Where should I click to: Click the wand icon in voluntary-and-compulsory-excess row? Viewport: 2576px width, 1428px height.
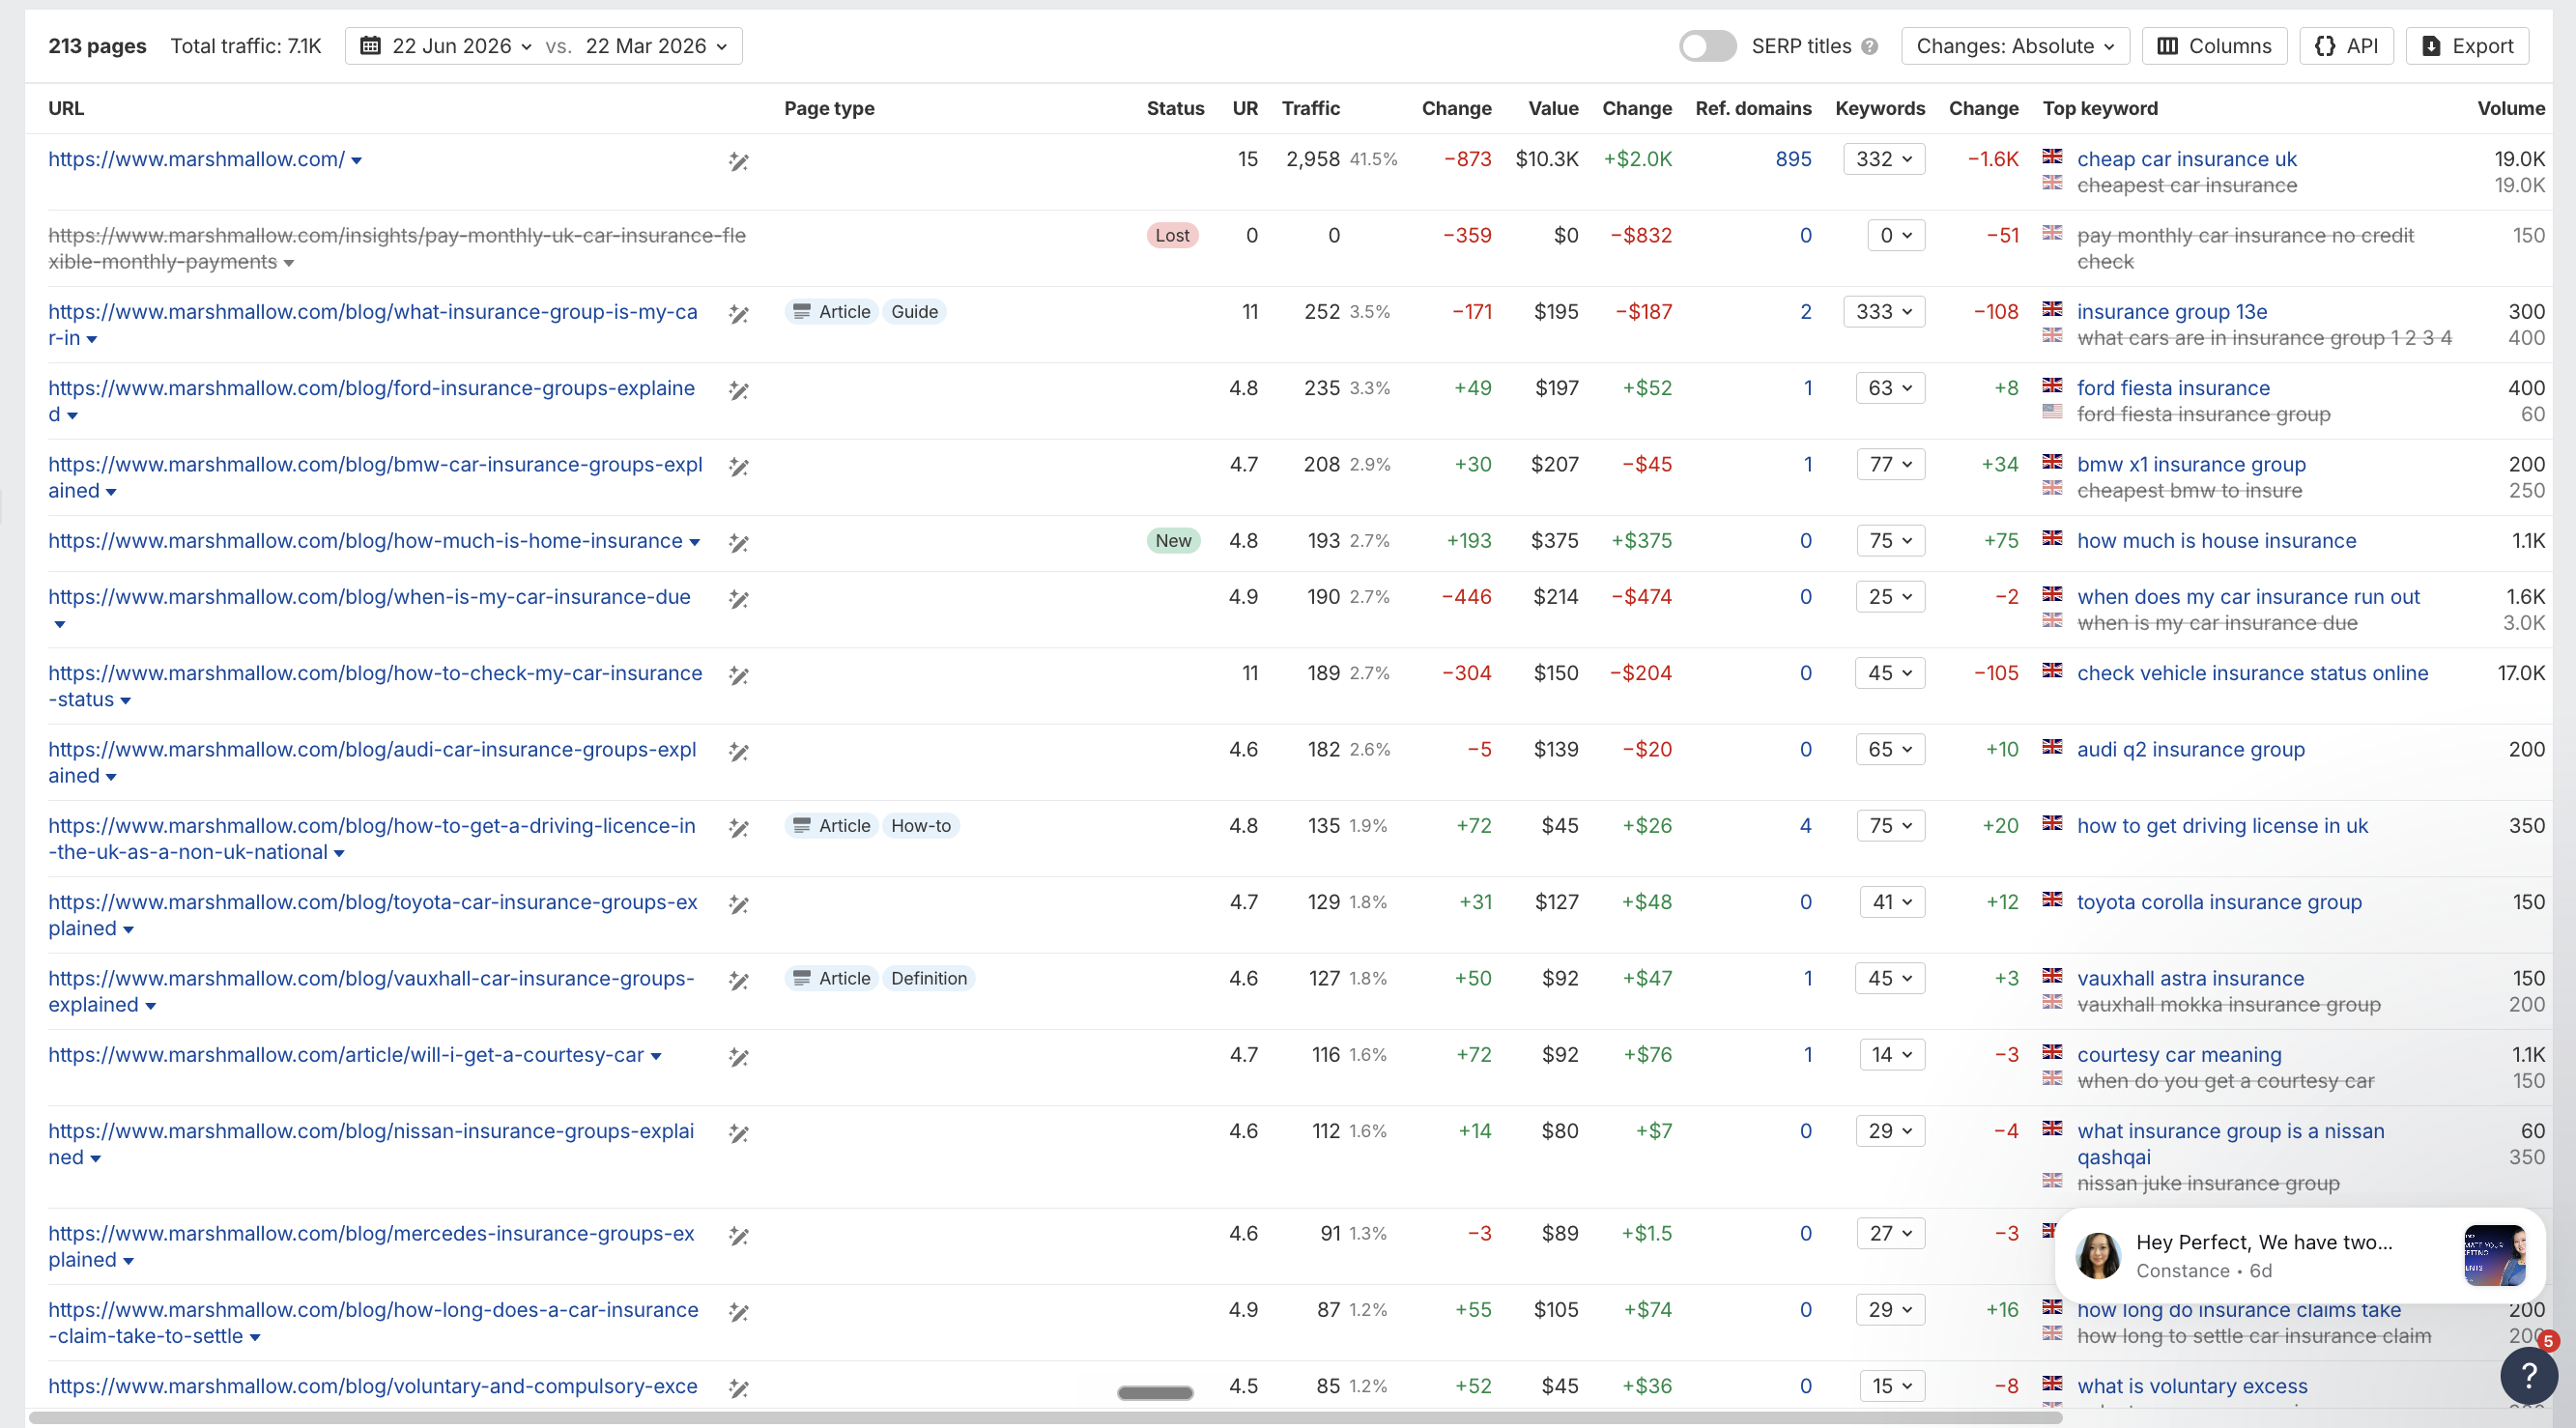point(738,1388)
